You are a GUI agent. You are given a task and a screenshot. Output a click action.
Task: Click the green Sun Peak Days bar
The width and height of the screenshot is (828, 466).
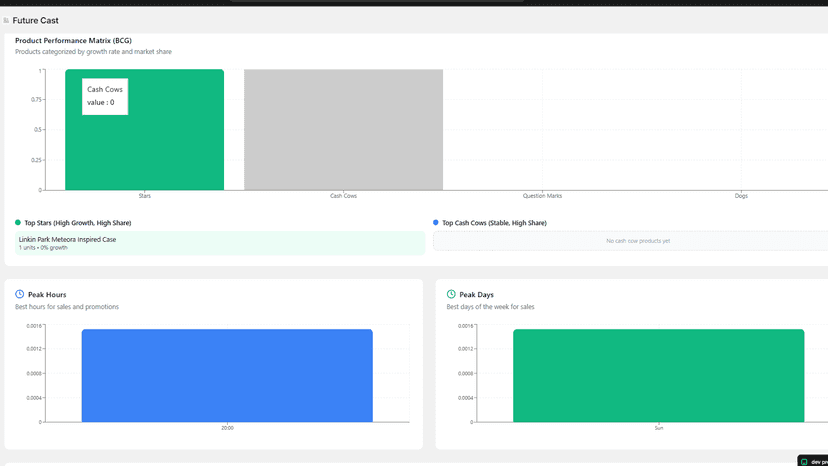tap(658, 376)
